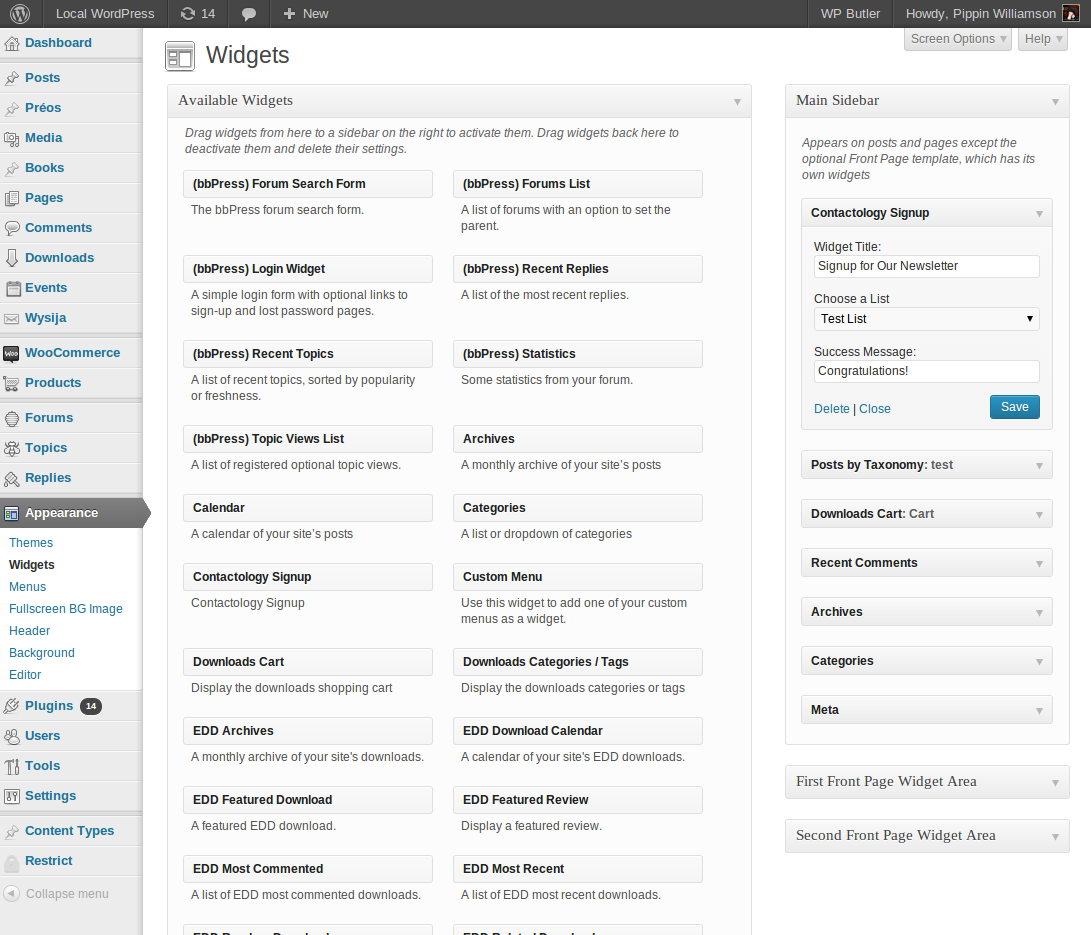Click the Plugins plug icon
The image size is (1091, 935).
[12, 706]
